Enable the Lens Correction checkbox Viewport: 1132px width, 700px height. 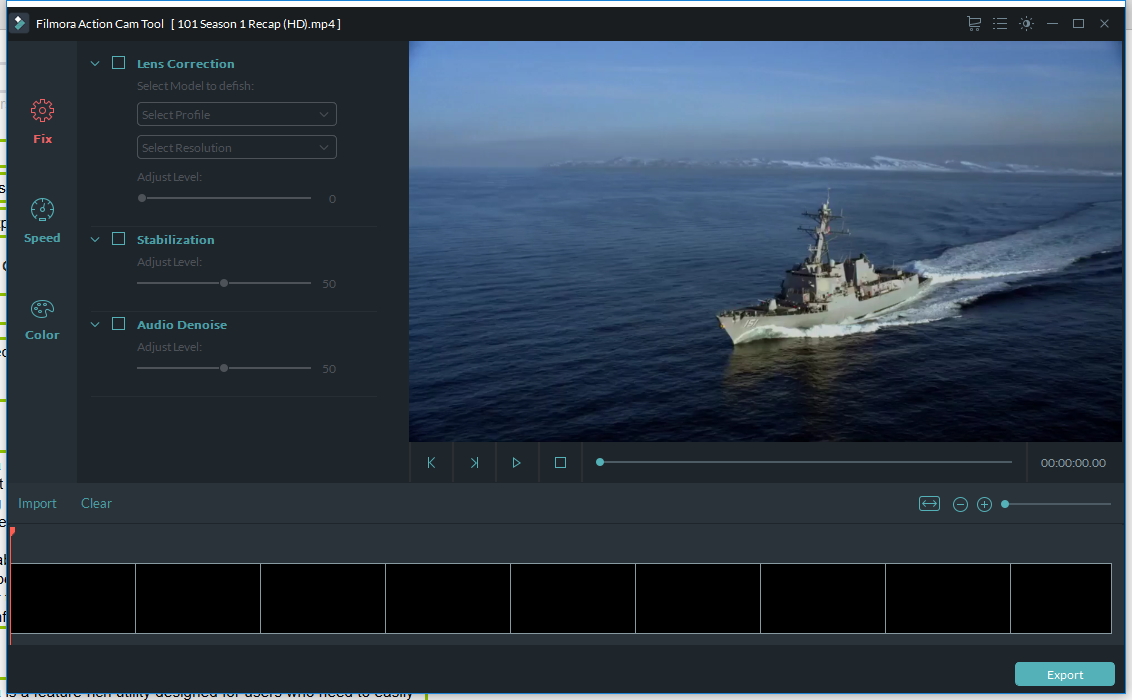point(118,61)
